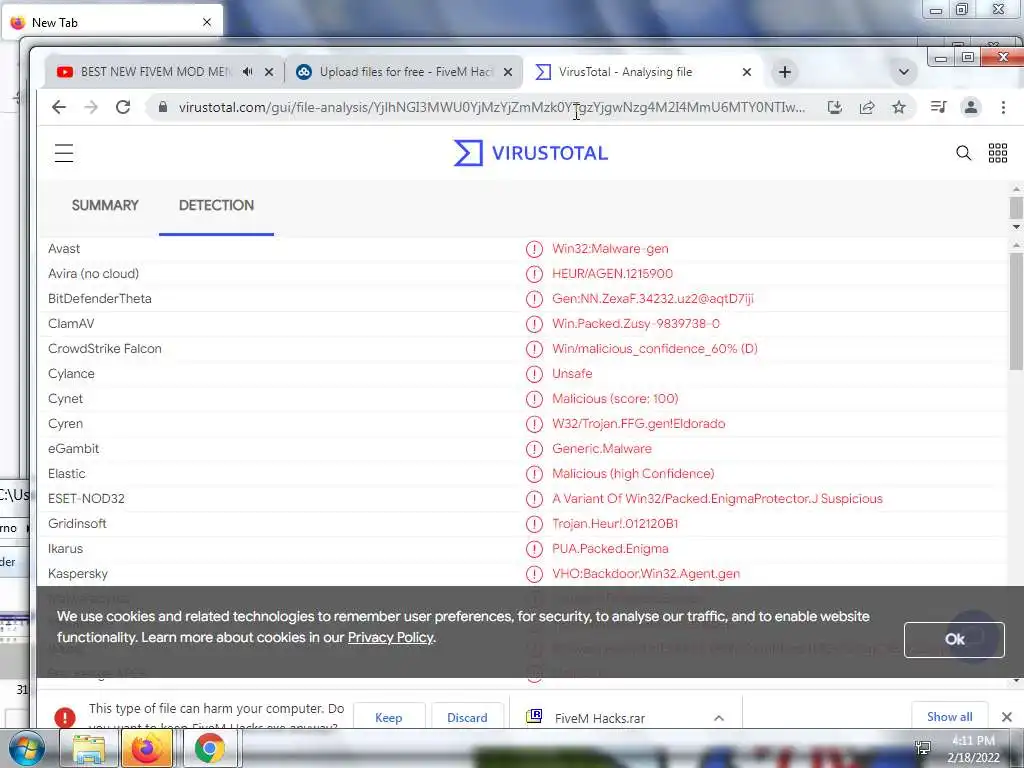
Task: Click Trojan.Heur!.012120B1 Gridinsoft detection
Action: (x=615, y=524)
